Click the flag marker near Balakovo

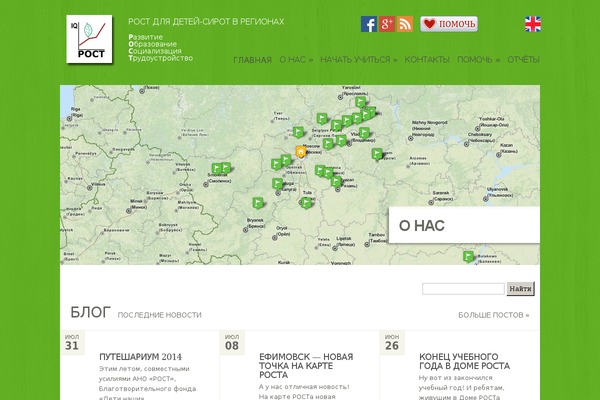468,256
